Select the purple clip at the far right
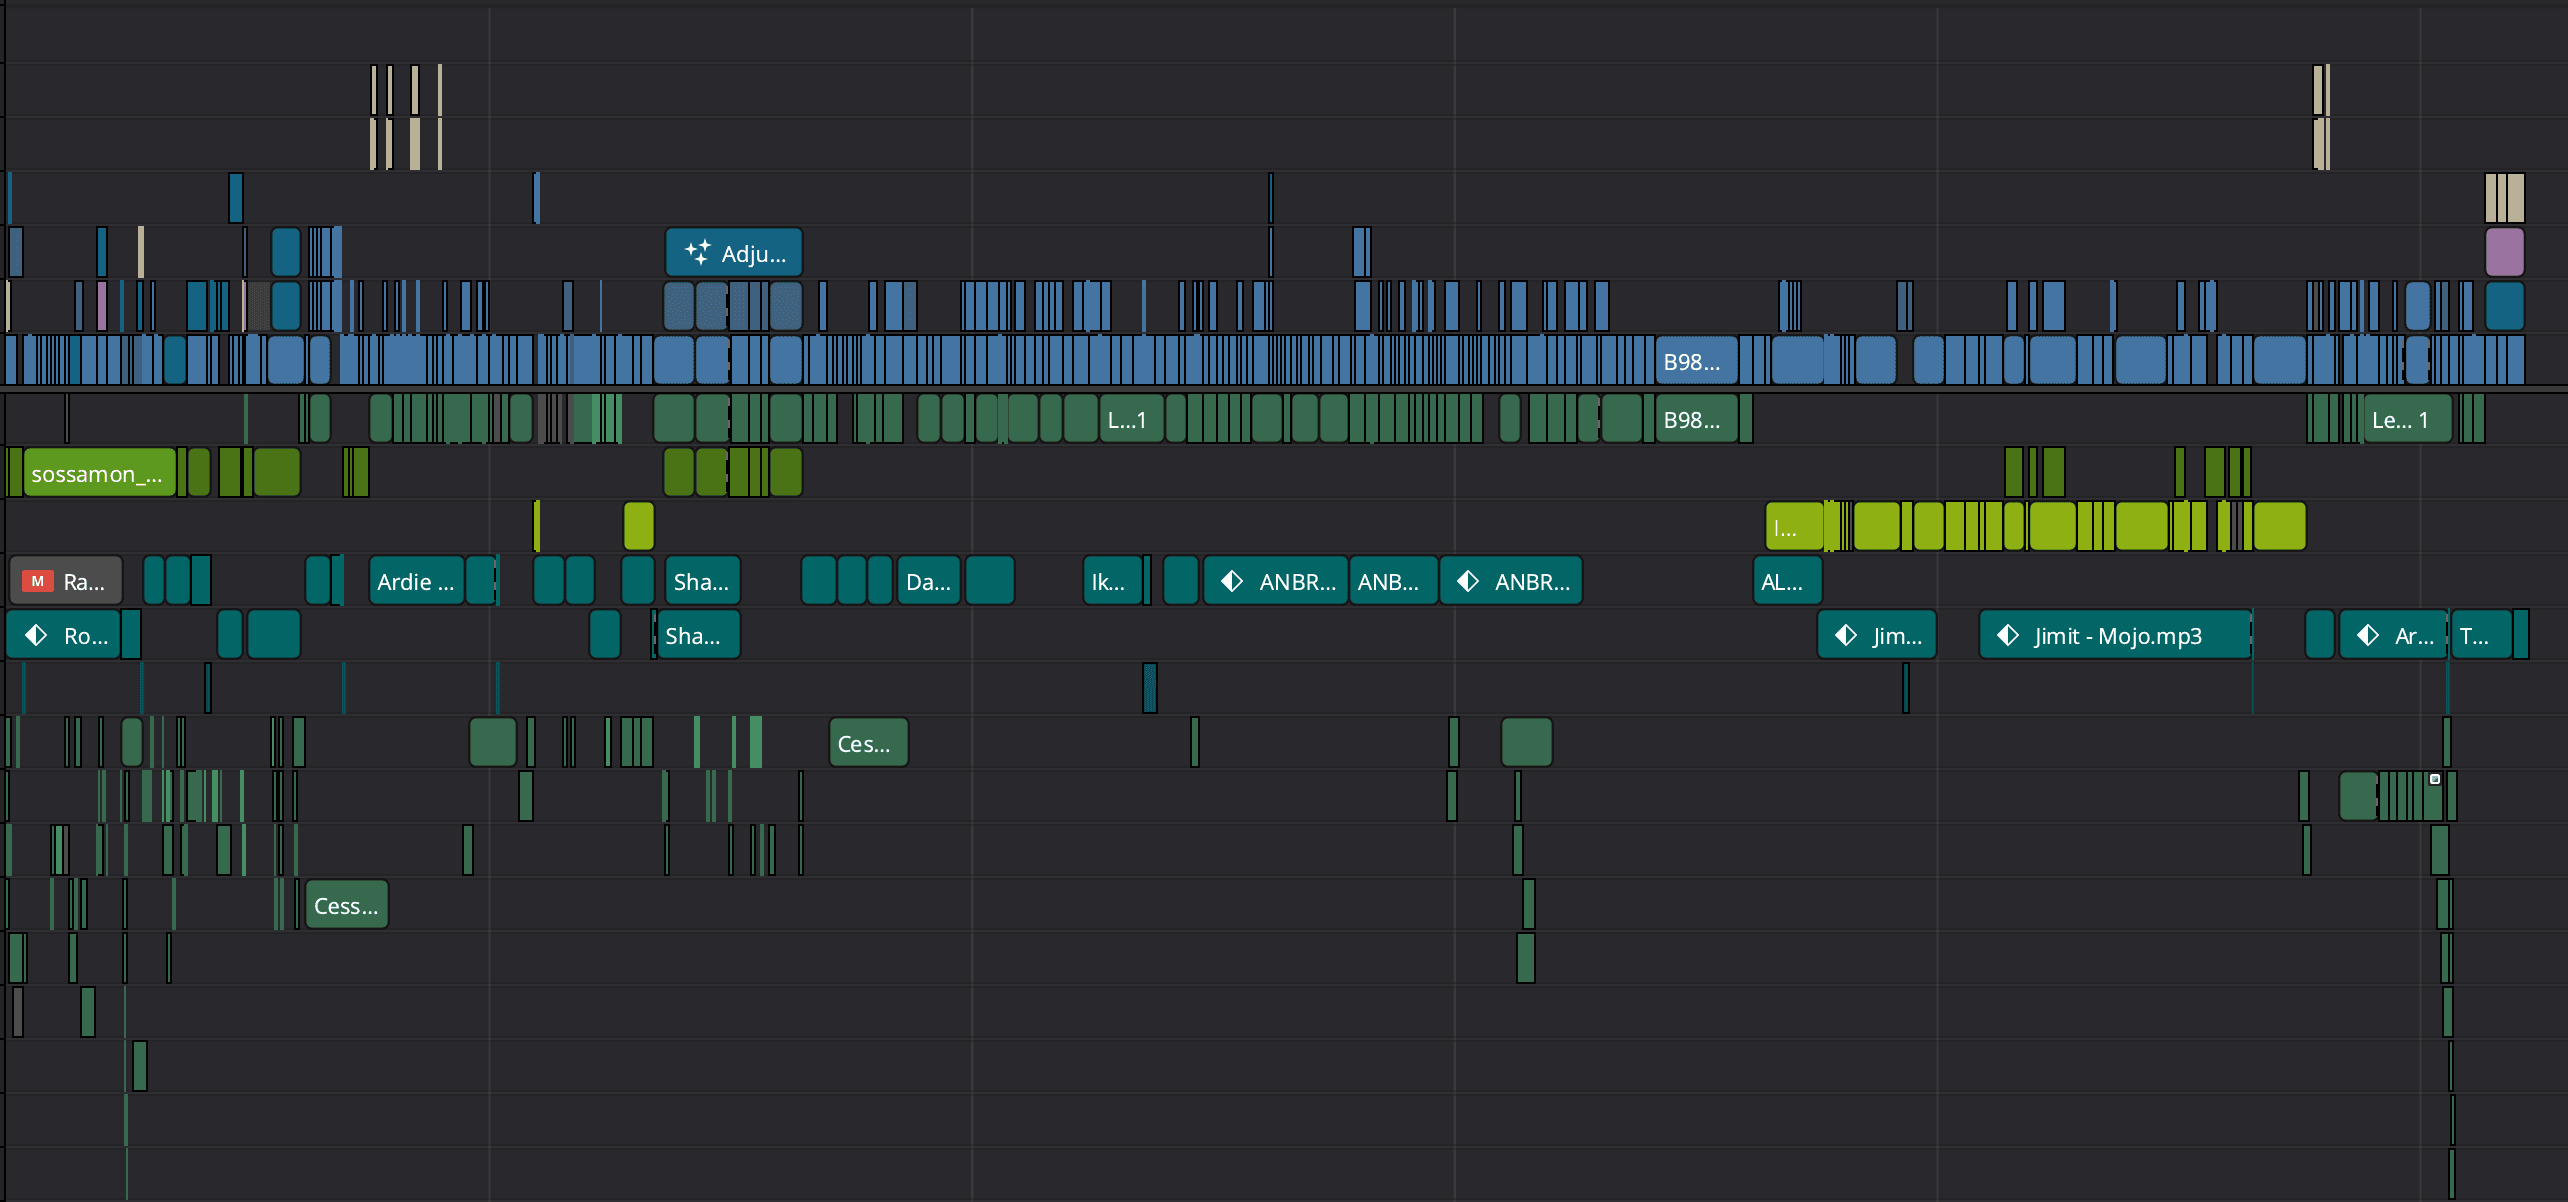The image size is (2568, 1202). tap(2504, 252)
